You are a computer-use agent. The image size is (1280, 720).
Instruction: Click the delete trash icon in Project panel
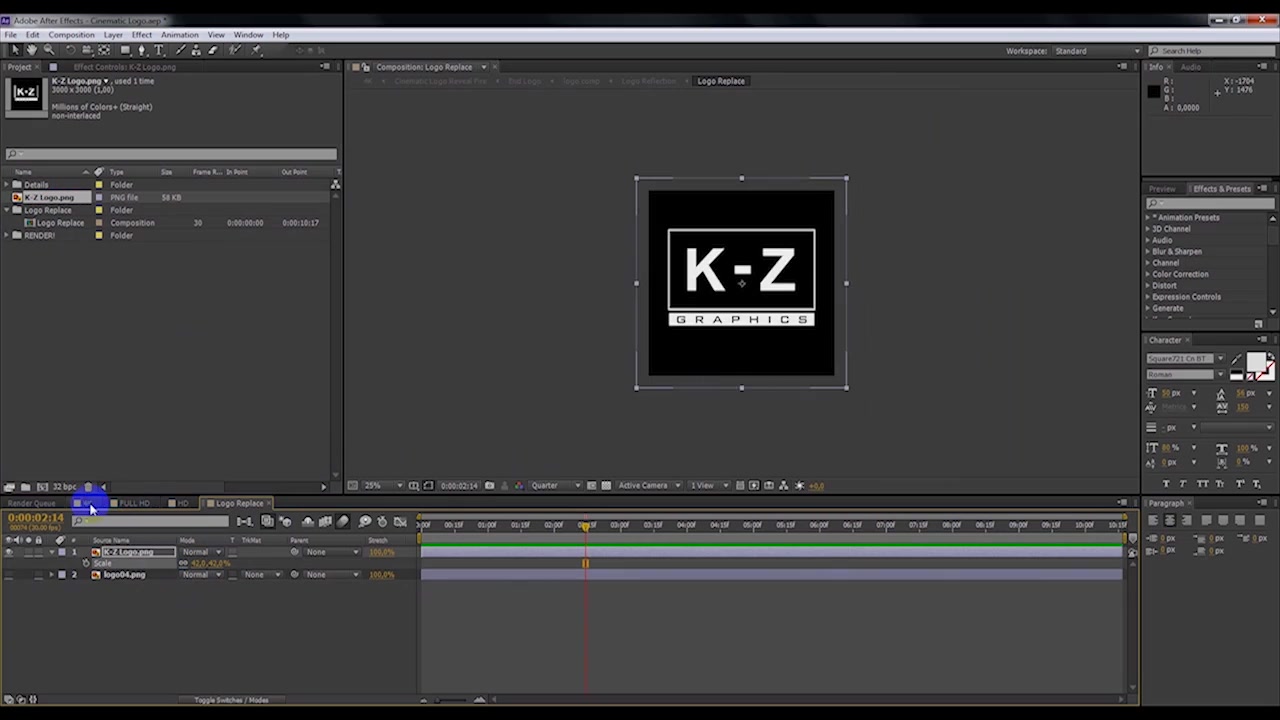[88, 487]
